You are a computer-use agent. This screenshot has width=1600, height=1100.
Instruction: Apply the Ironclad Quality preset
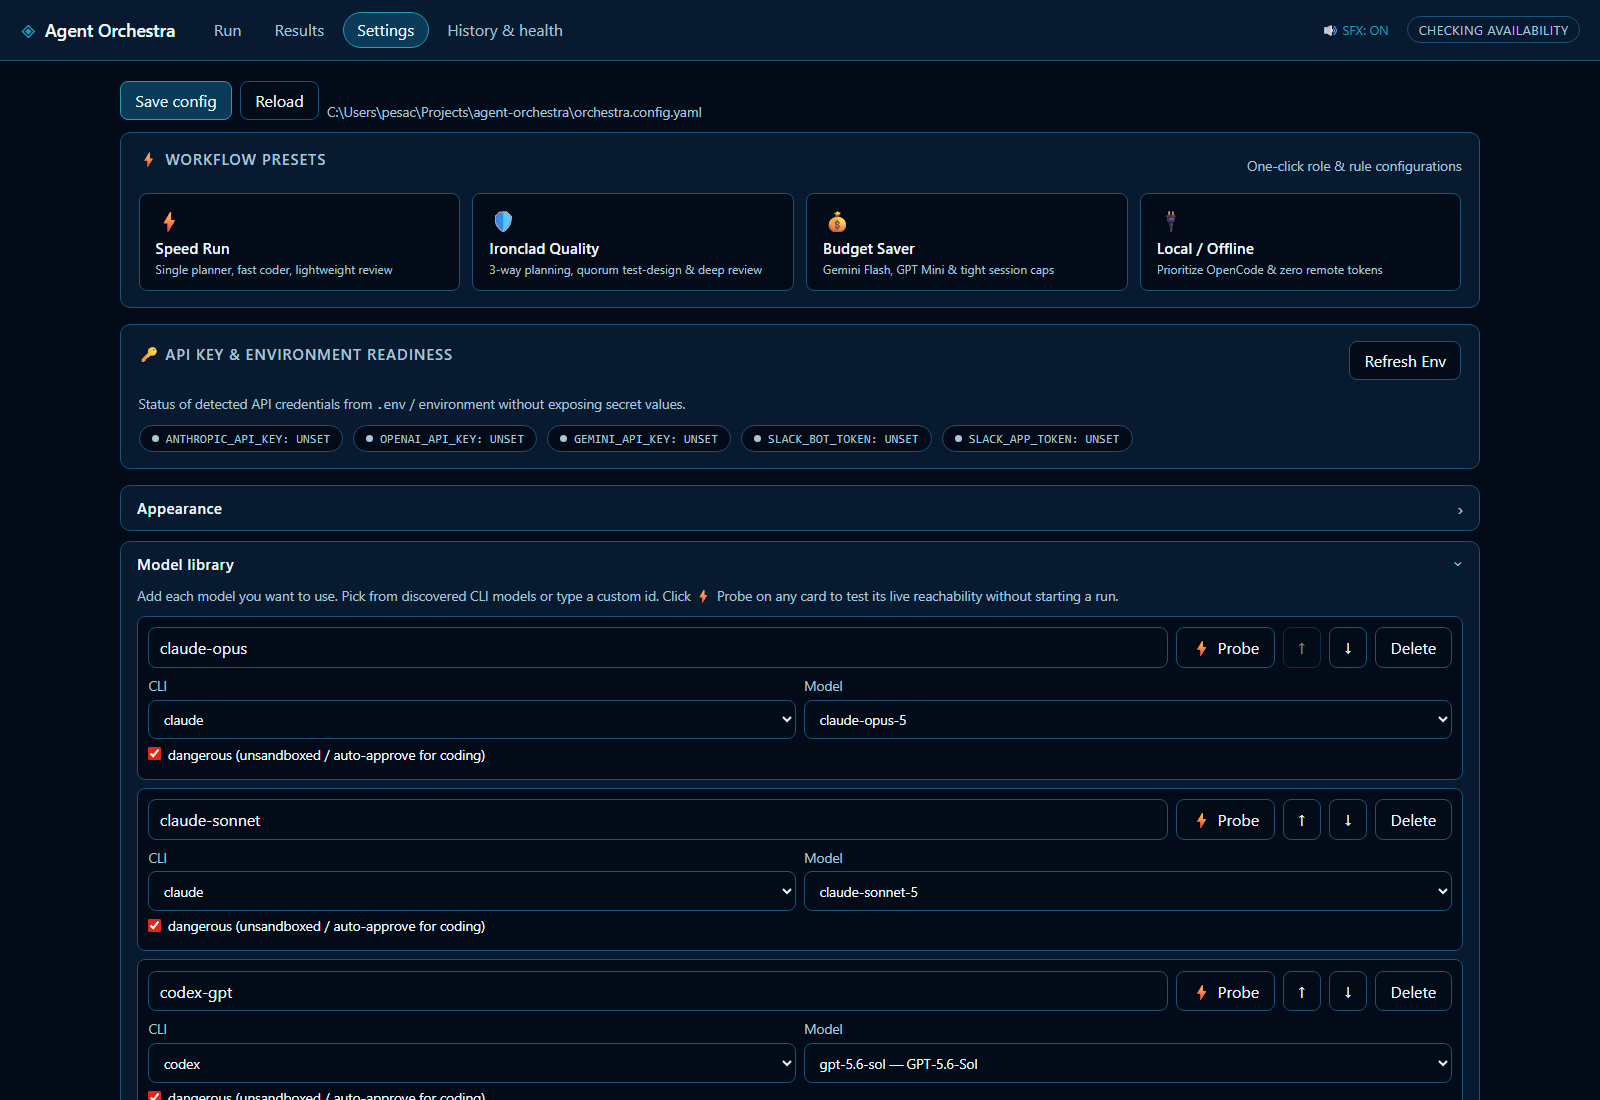pyautogui.click(x=633, y=242)
